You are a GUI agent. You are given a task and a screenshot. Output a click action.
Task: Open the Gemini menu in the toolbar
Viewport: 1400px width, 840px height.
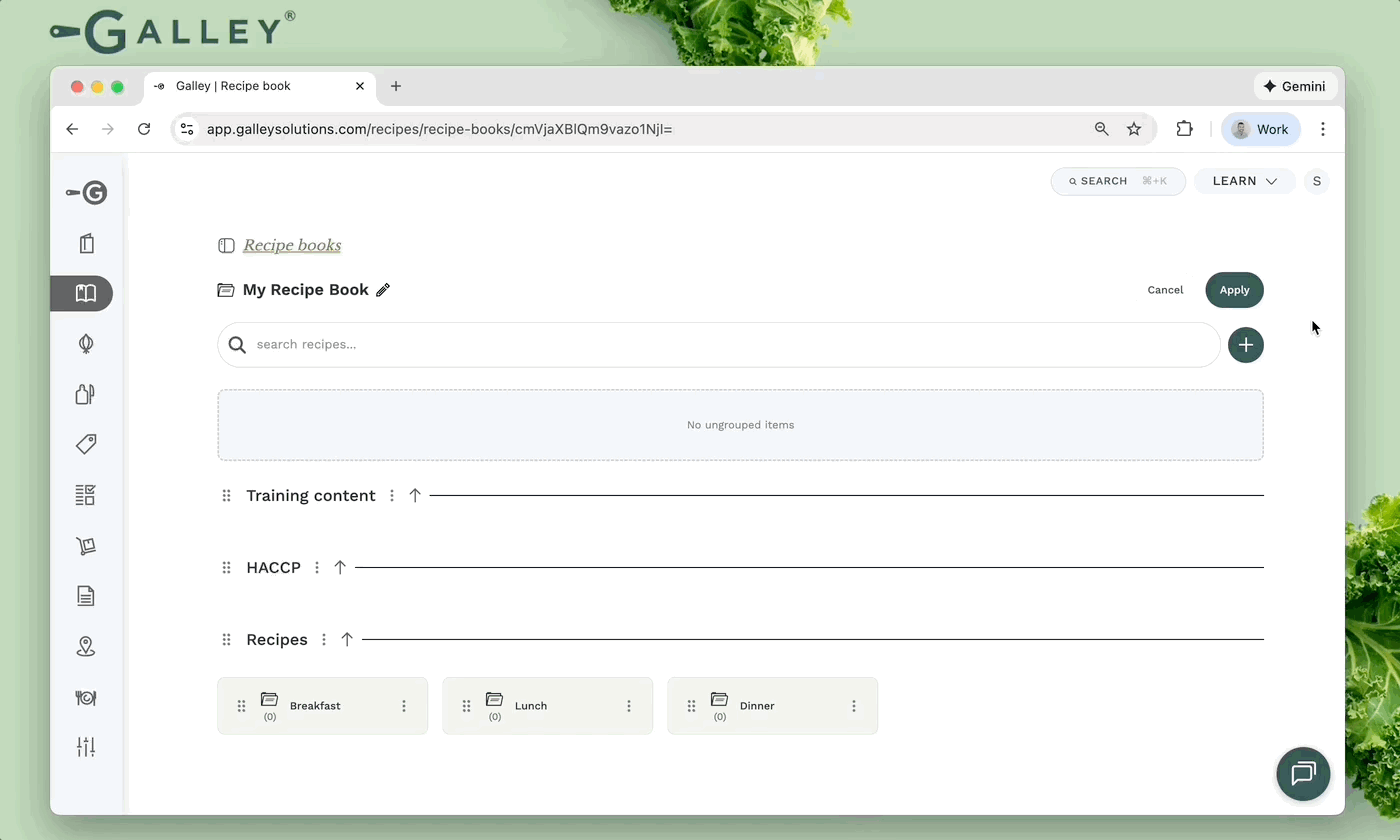(x=1295, y=86)
